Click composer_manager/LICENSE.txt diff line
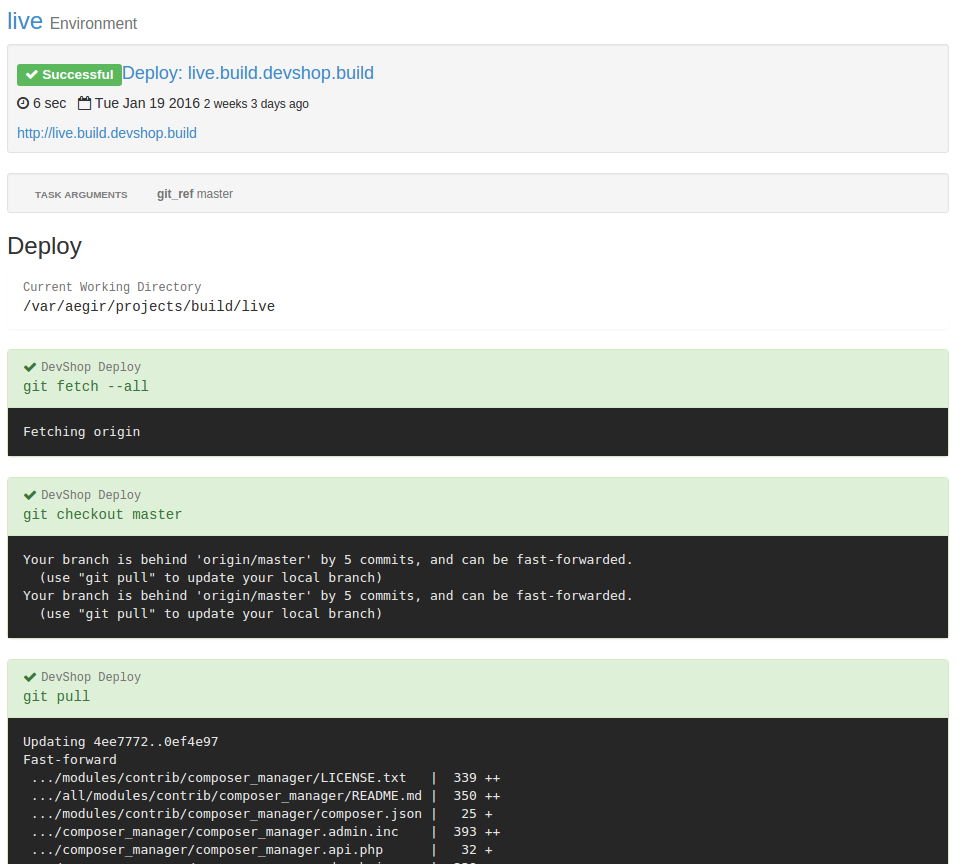Viewport: 962px width, 864px height. click(266, 778)
